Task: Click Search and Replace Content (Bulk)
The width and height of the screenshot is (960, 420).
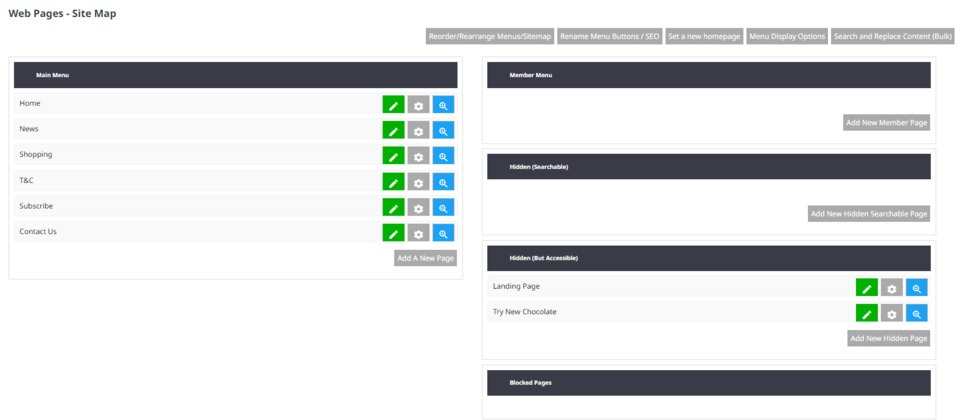Action: [x=892, y=36]
